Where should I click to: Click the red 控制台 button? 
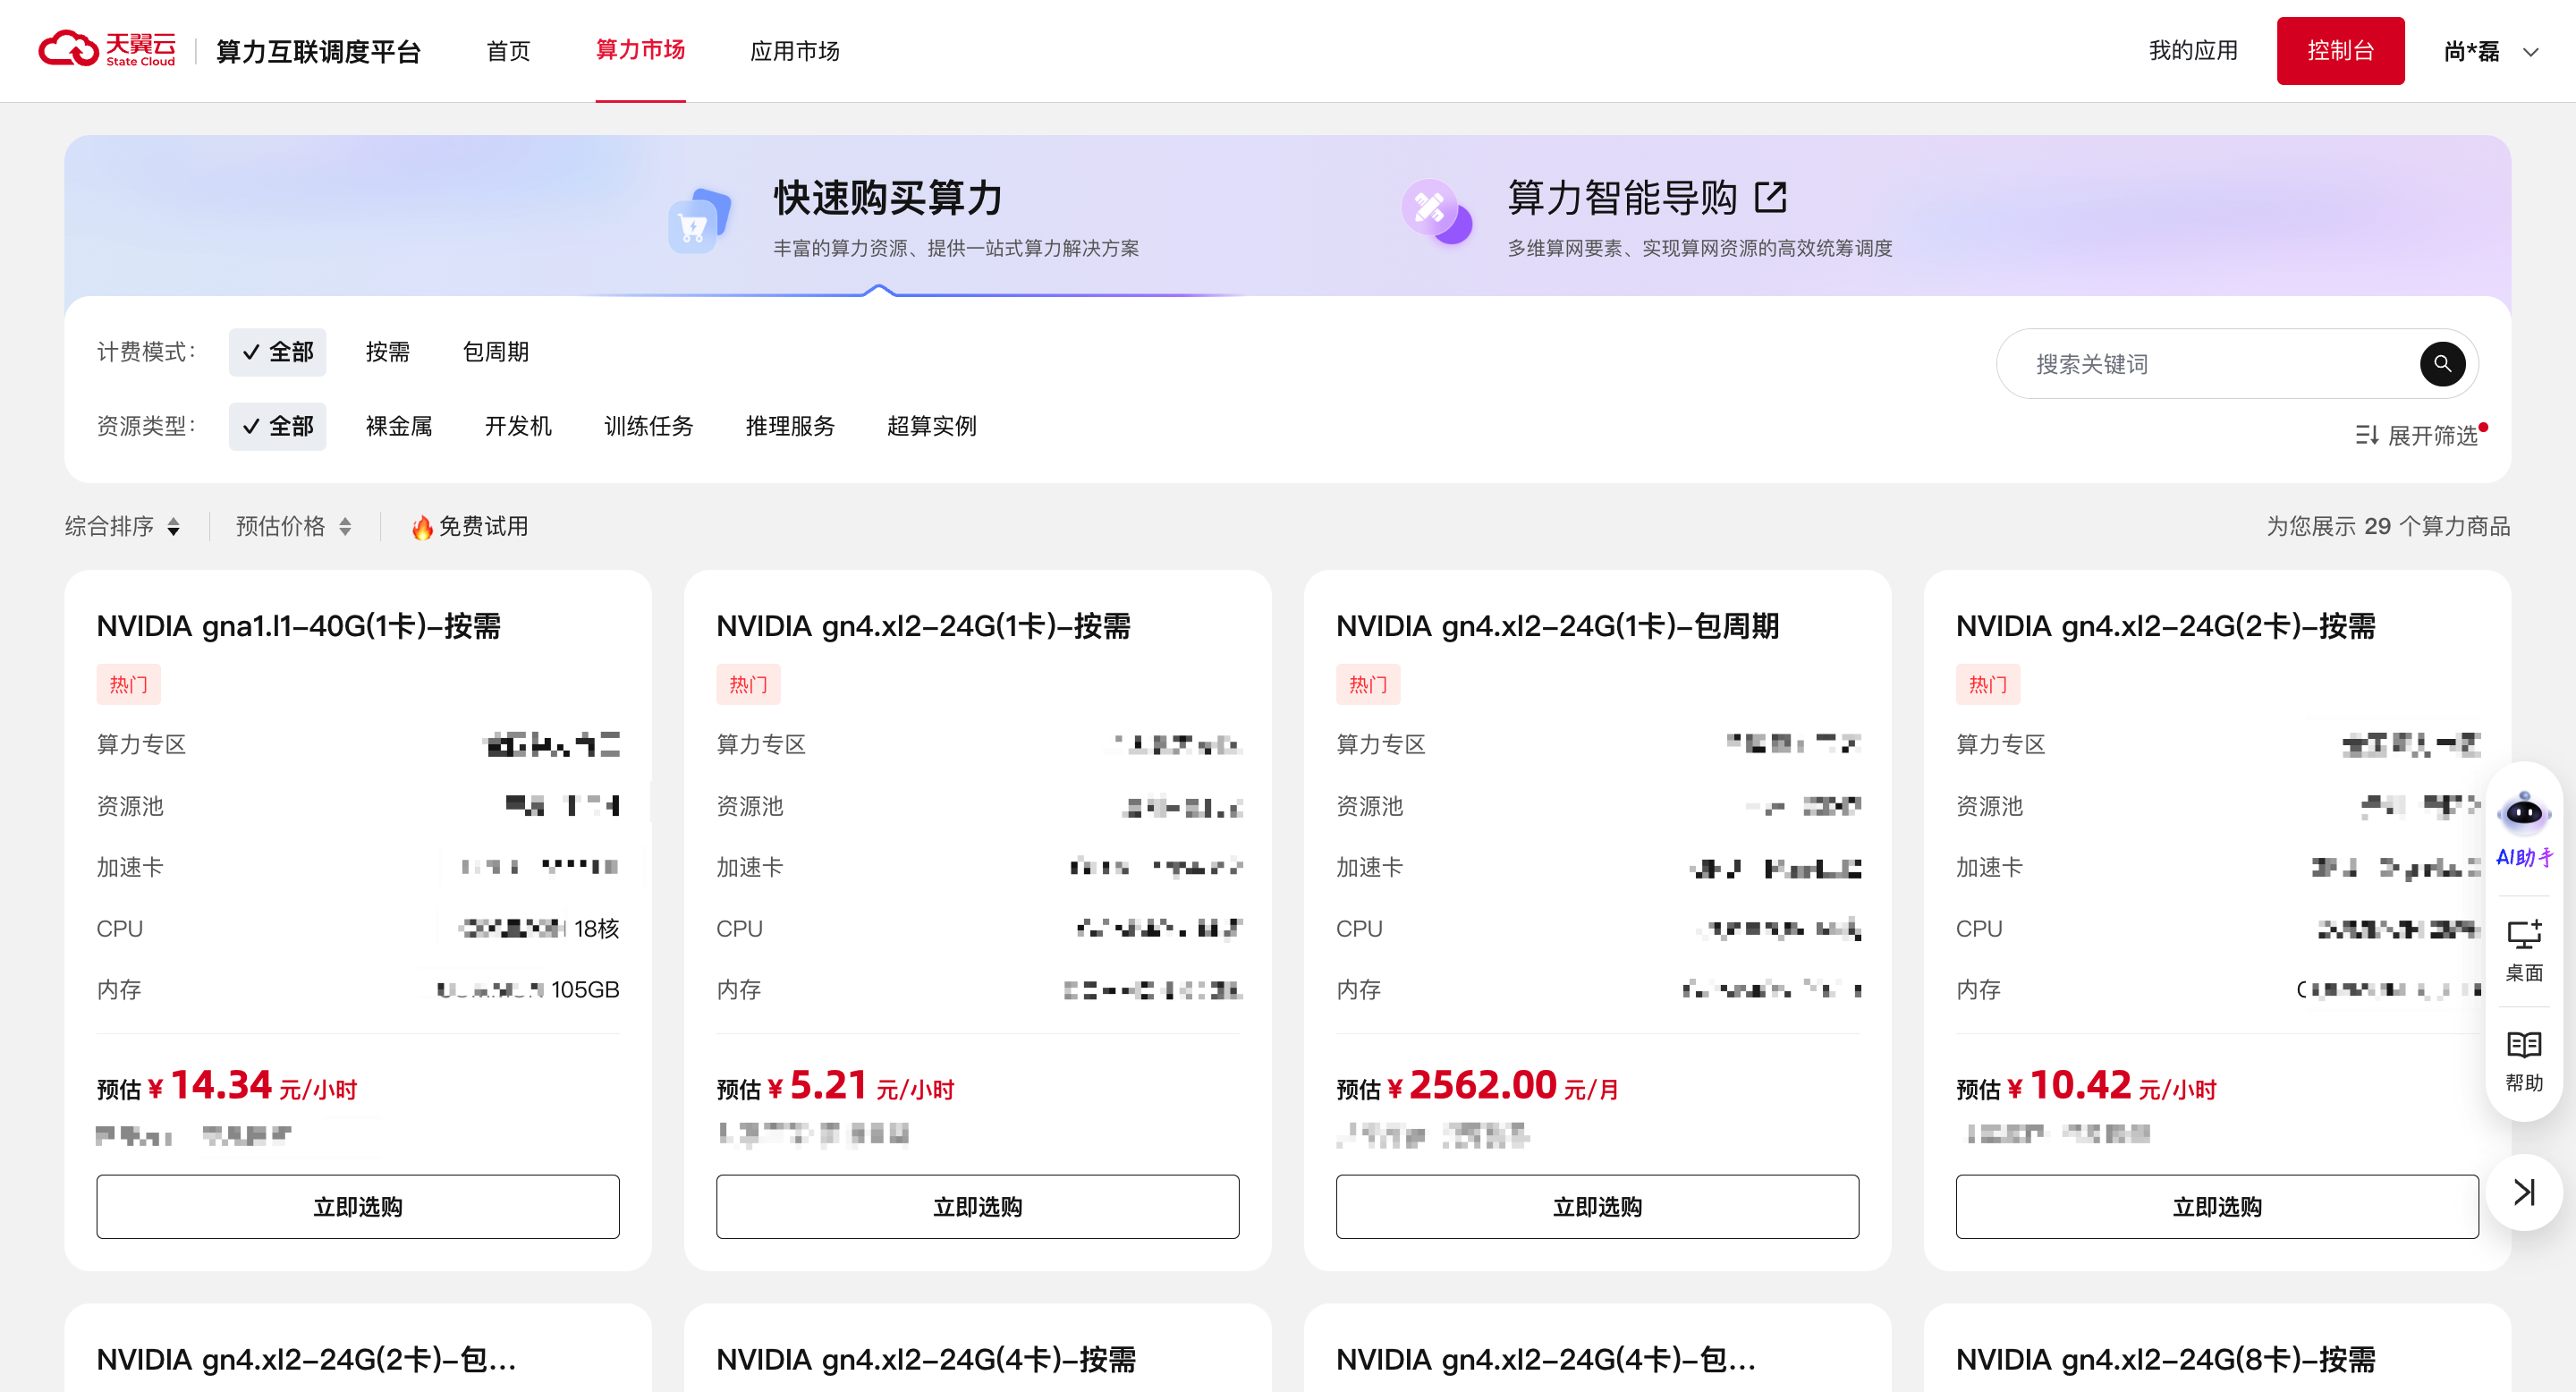pyautogui.click(x=2340, y=51)
